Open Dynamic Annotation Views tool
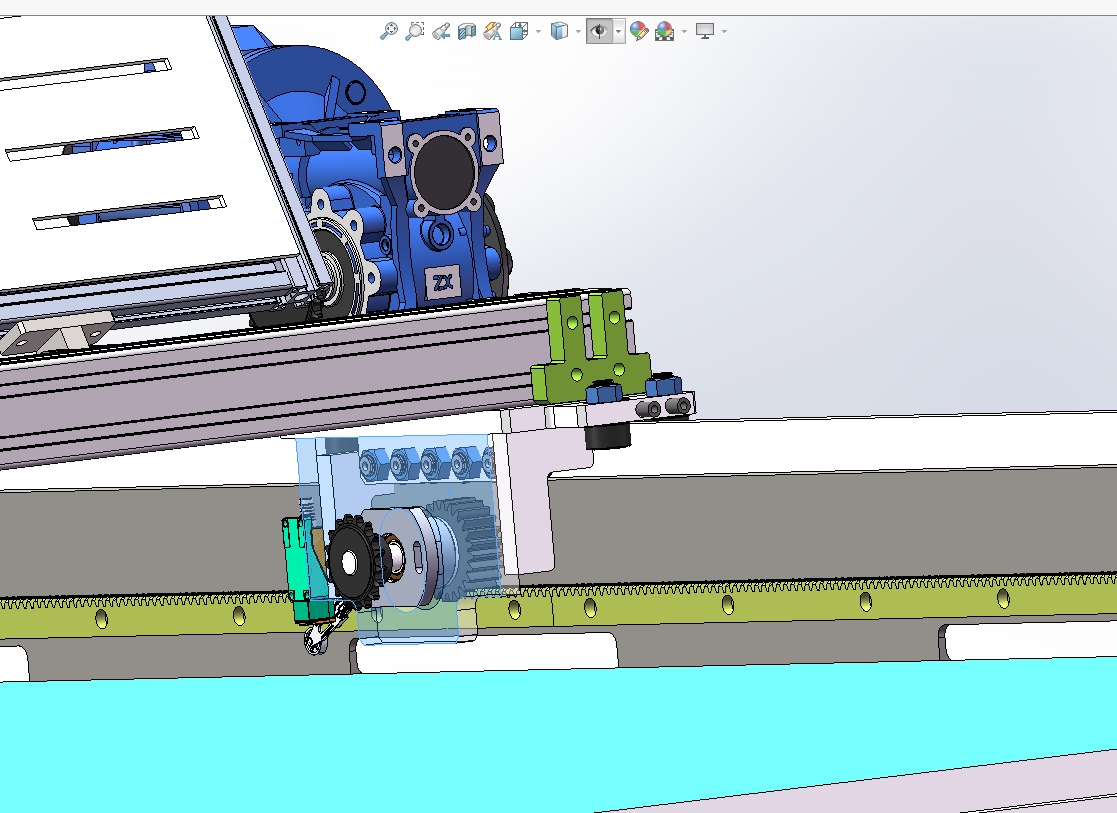 [492, 31]
